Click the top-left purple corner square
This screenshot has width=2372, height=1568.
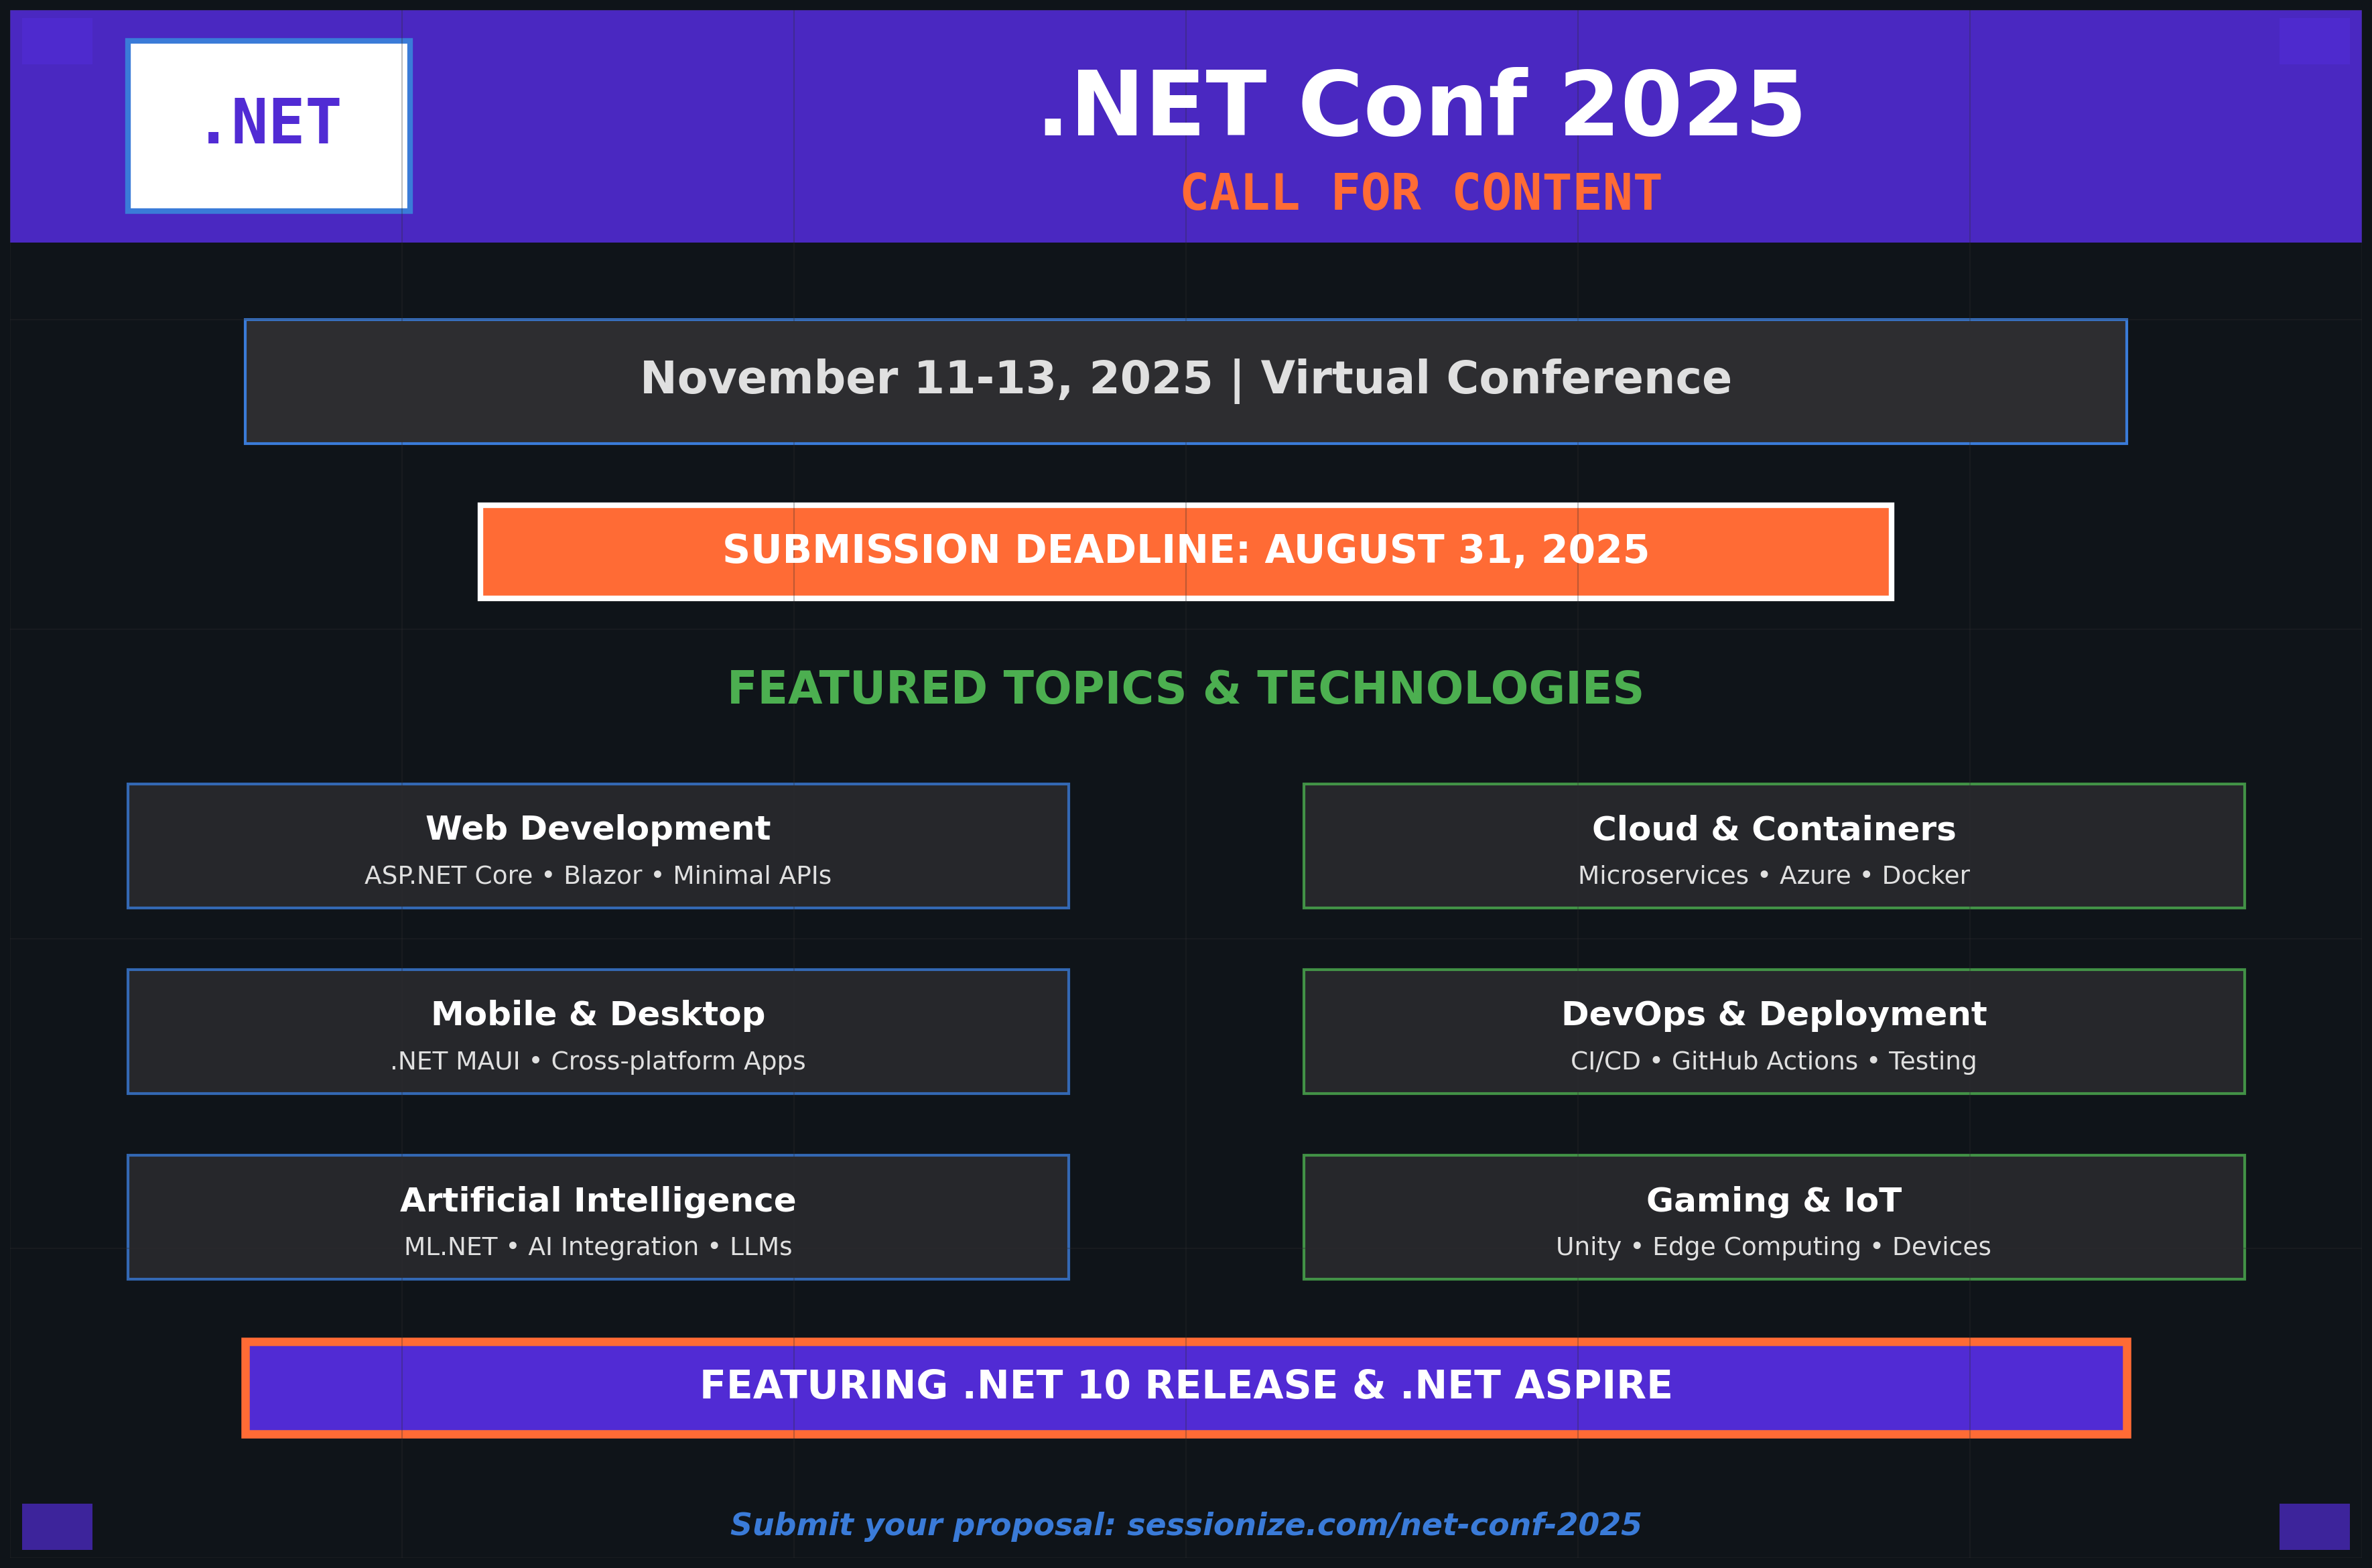coord(56,41)
